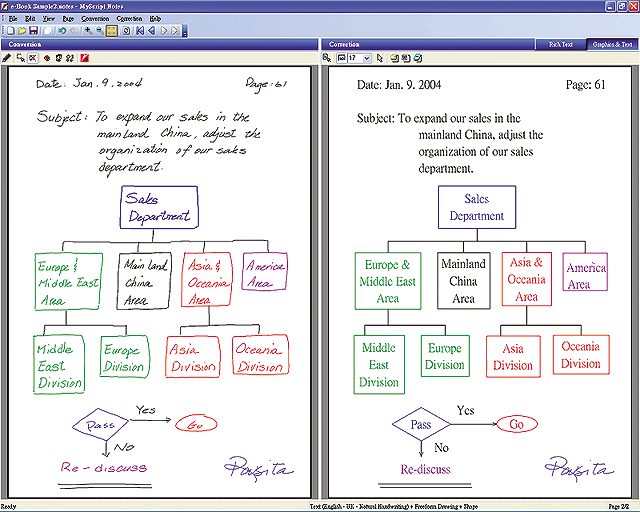Zoom in with the plus magnifier icon
This screenshot has height=512, width=640.
(89, 31)
